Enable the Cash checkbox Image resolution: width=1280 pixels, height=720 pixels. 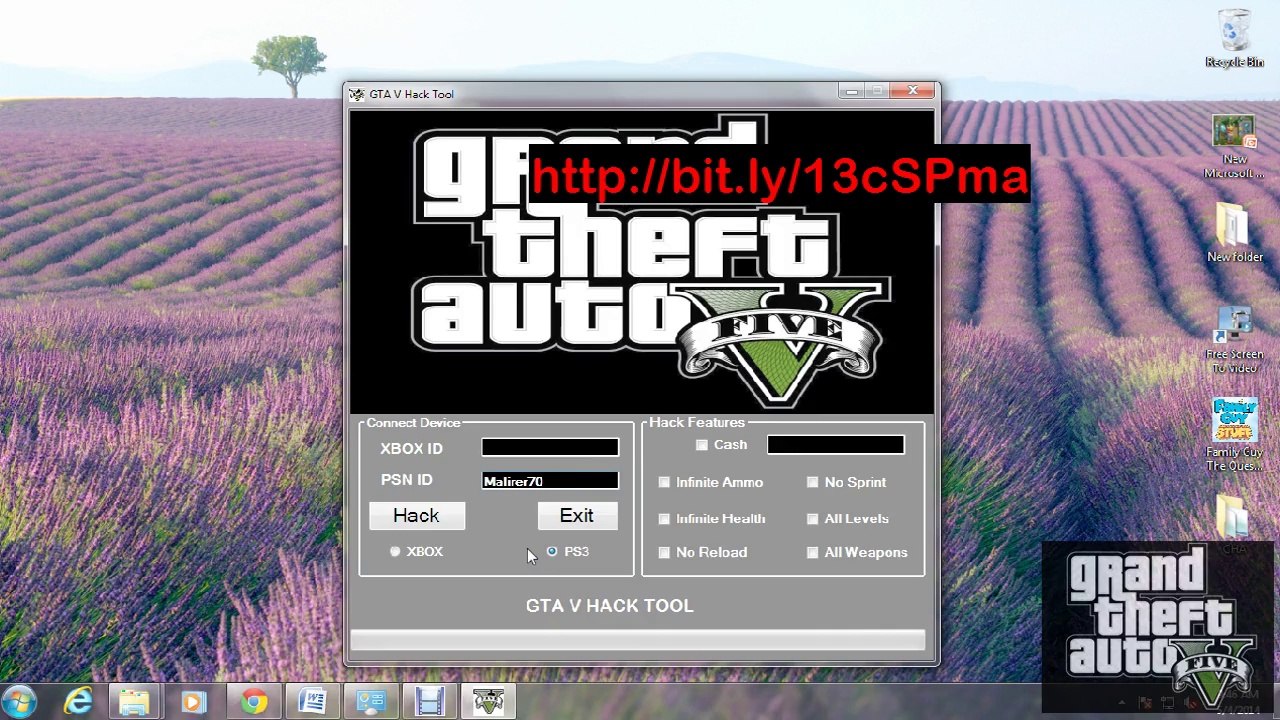click(702, 445)
